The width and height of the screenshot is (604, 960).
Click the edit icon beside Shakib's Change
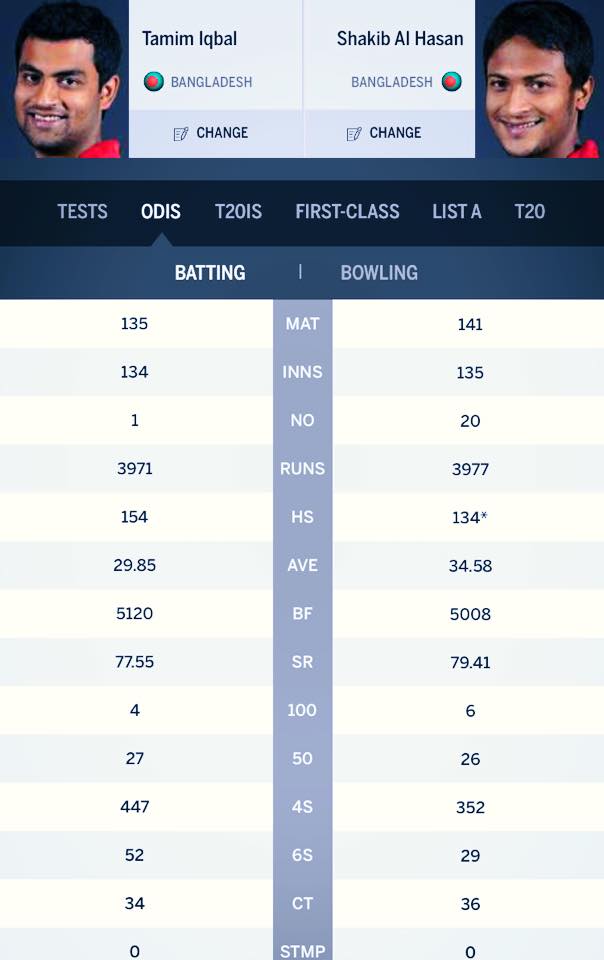pyautogui.click(x=354, y=133)
